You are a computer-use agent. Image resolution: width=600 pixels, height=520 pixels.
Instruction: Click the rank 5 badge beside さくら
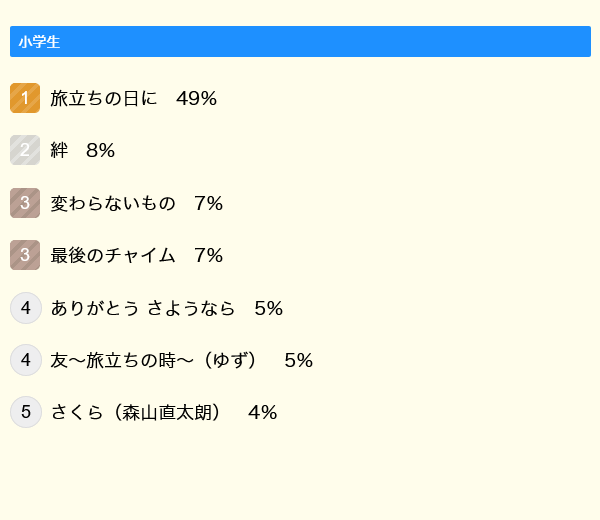[25, 412]
